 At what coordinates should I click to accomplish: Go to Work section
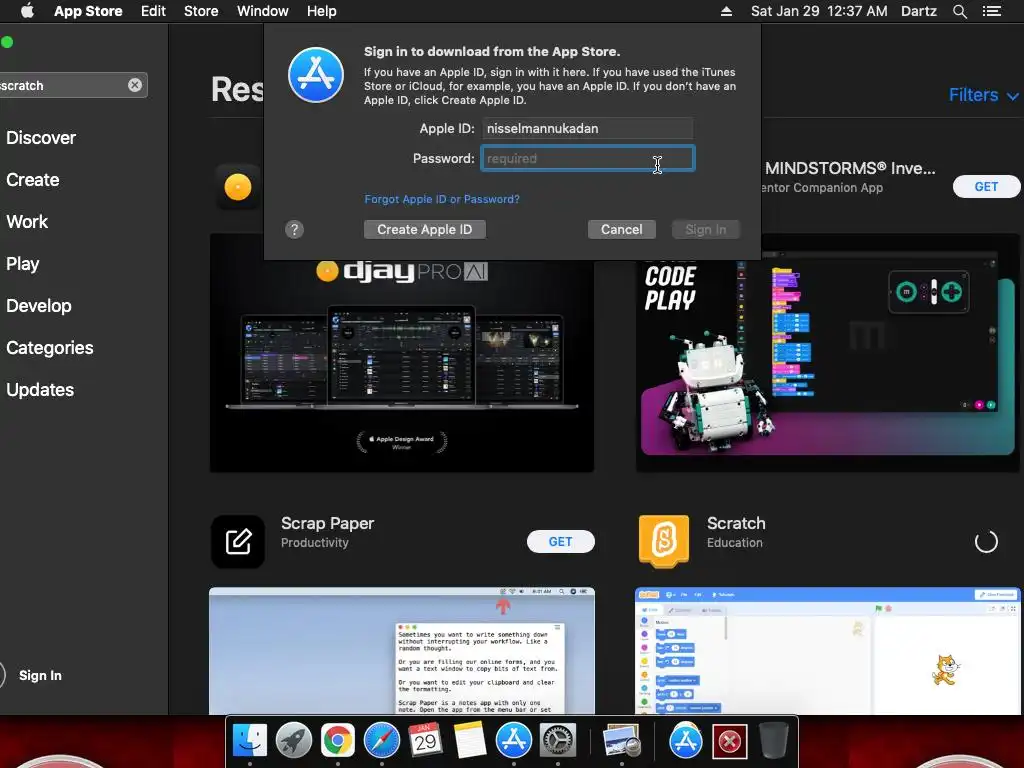[27, 221]
